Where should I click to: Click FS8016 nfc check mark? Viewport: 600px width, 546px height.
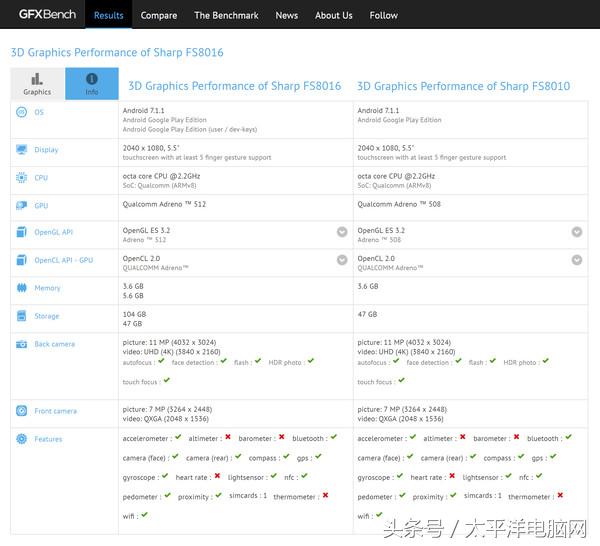click(304, 476)
